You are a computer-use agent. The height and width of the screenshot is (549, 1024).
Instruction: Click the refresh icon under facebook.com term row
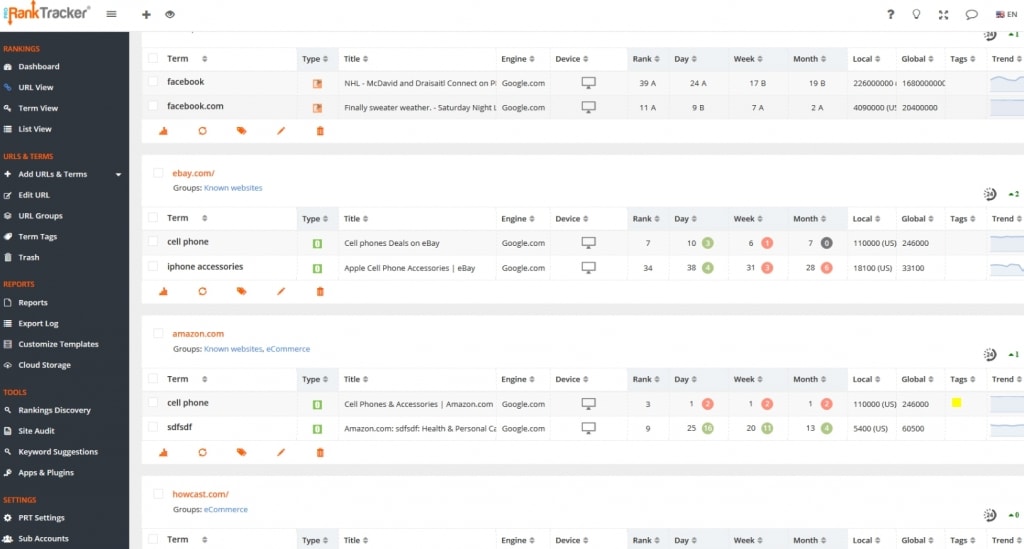pos(202,131)
